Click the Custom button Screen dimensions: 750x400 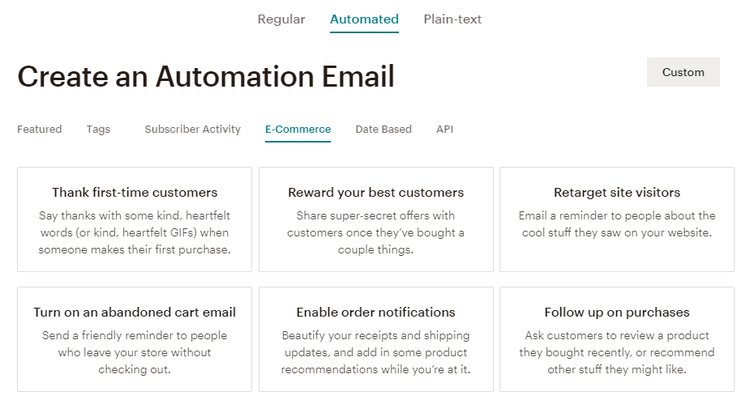tap(683, 72)
